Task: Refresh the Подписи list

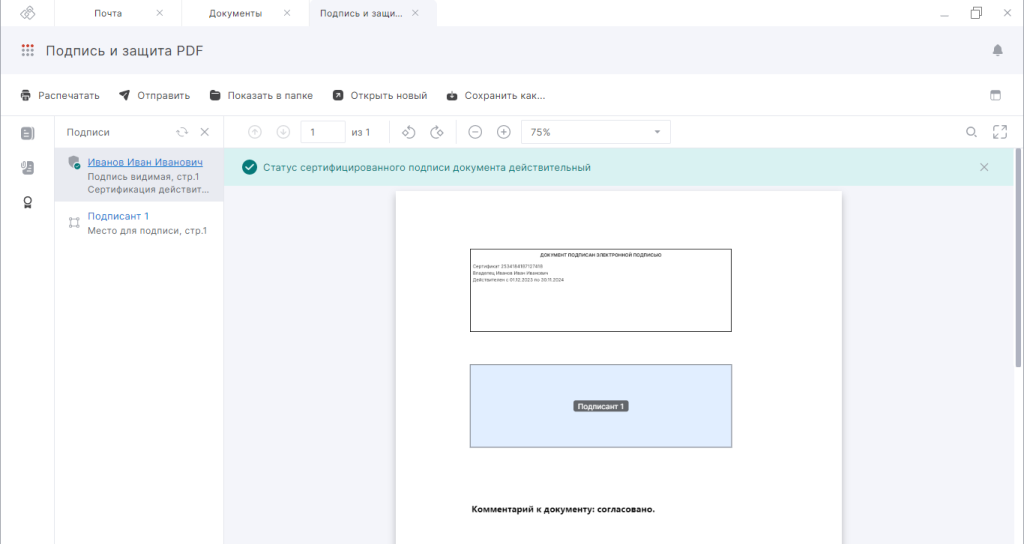Action: click(182, 132)
